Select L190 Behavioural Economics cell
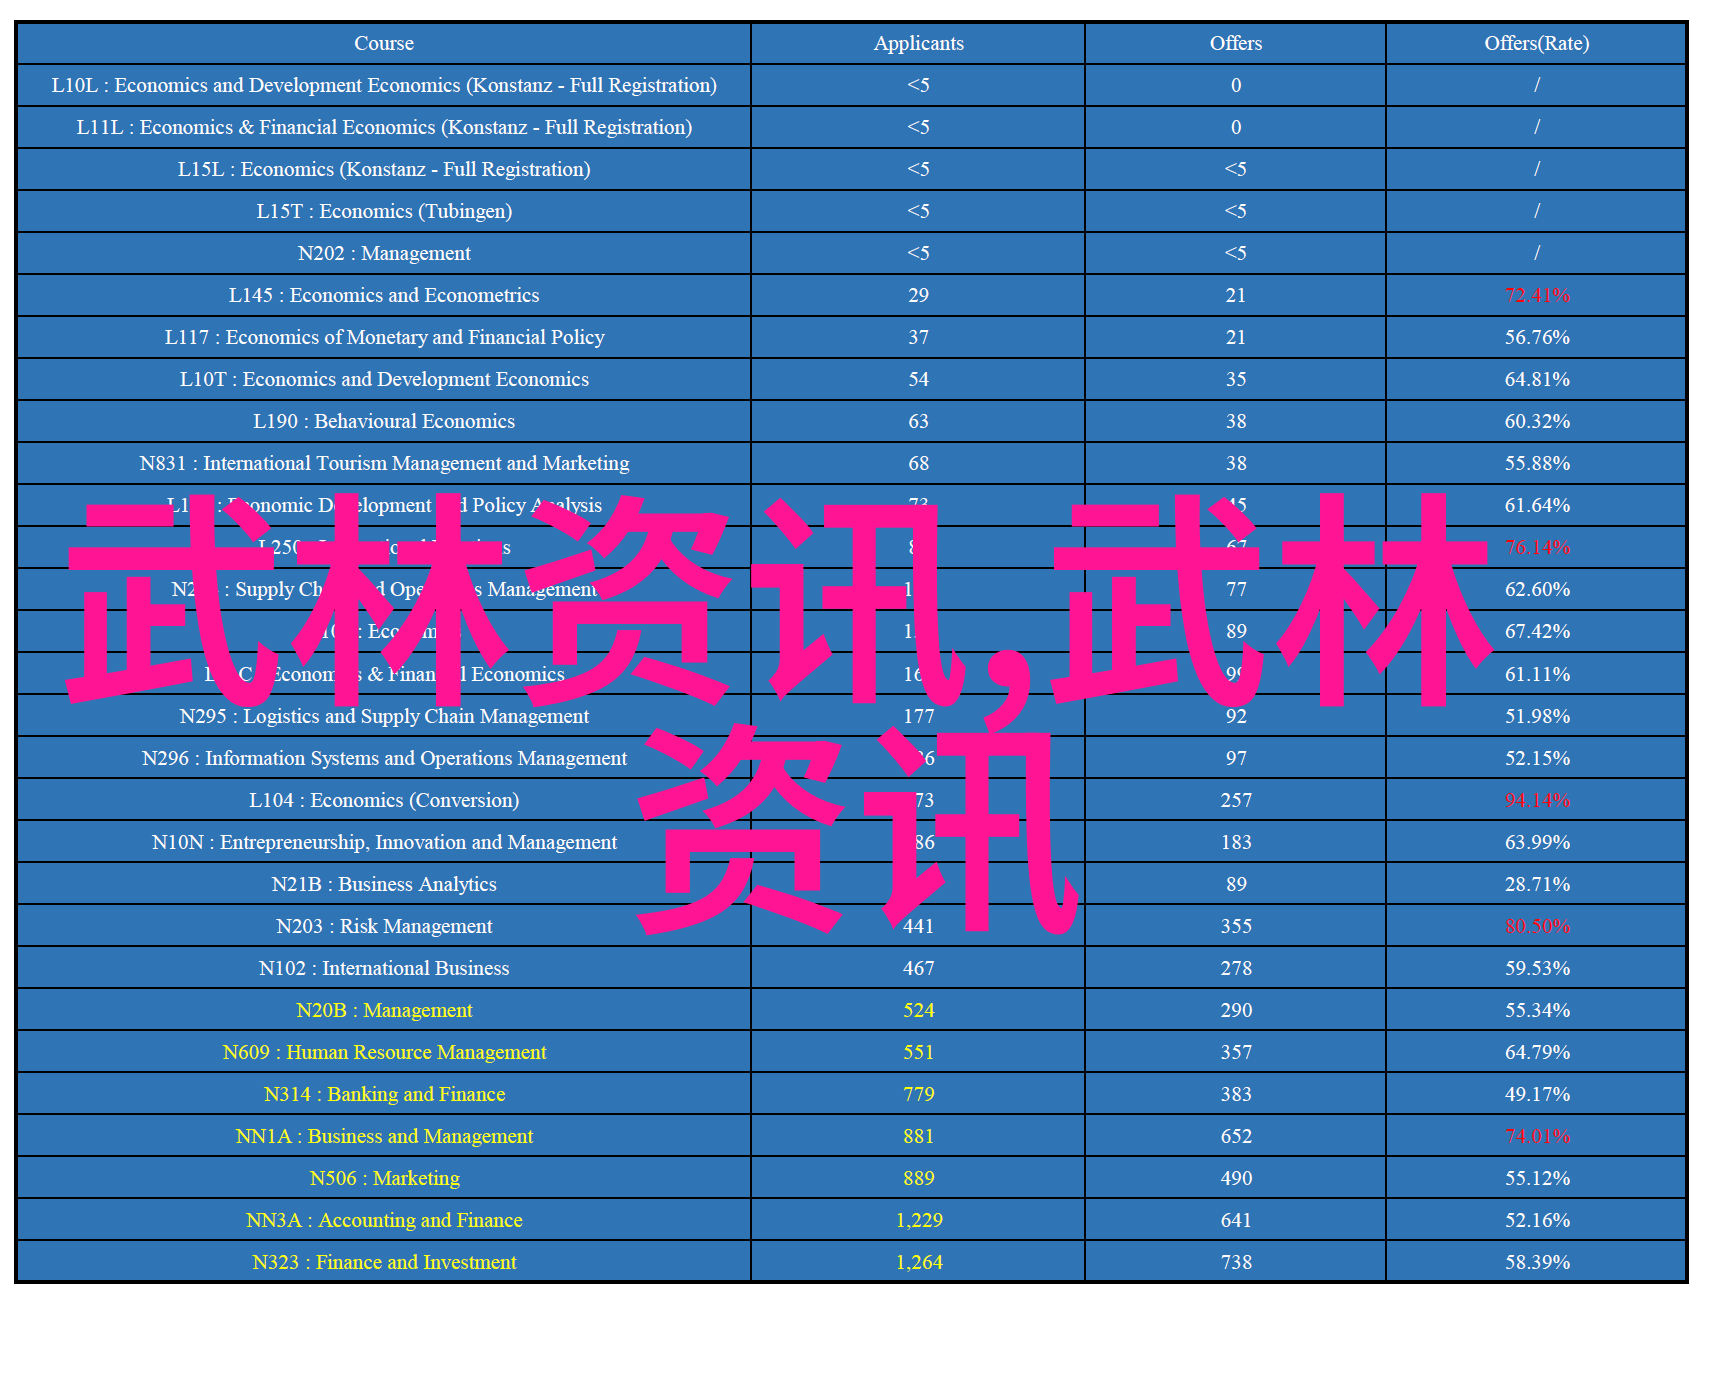Viewport: 1711px width, 1374px height. point(384,421)
